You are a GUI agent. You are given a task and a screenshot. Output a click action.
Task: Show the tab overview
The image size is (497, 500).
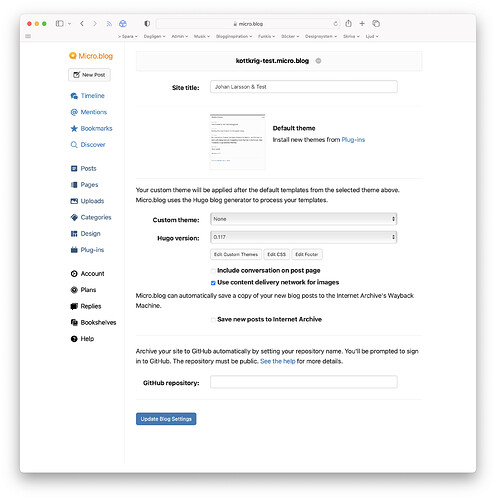click(376, 23)
